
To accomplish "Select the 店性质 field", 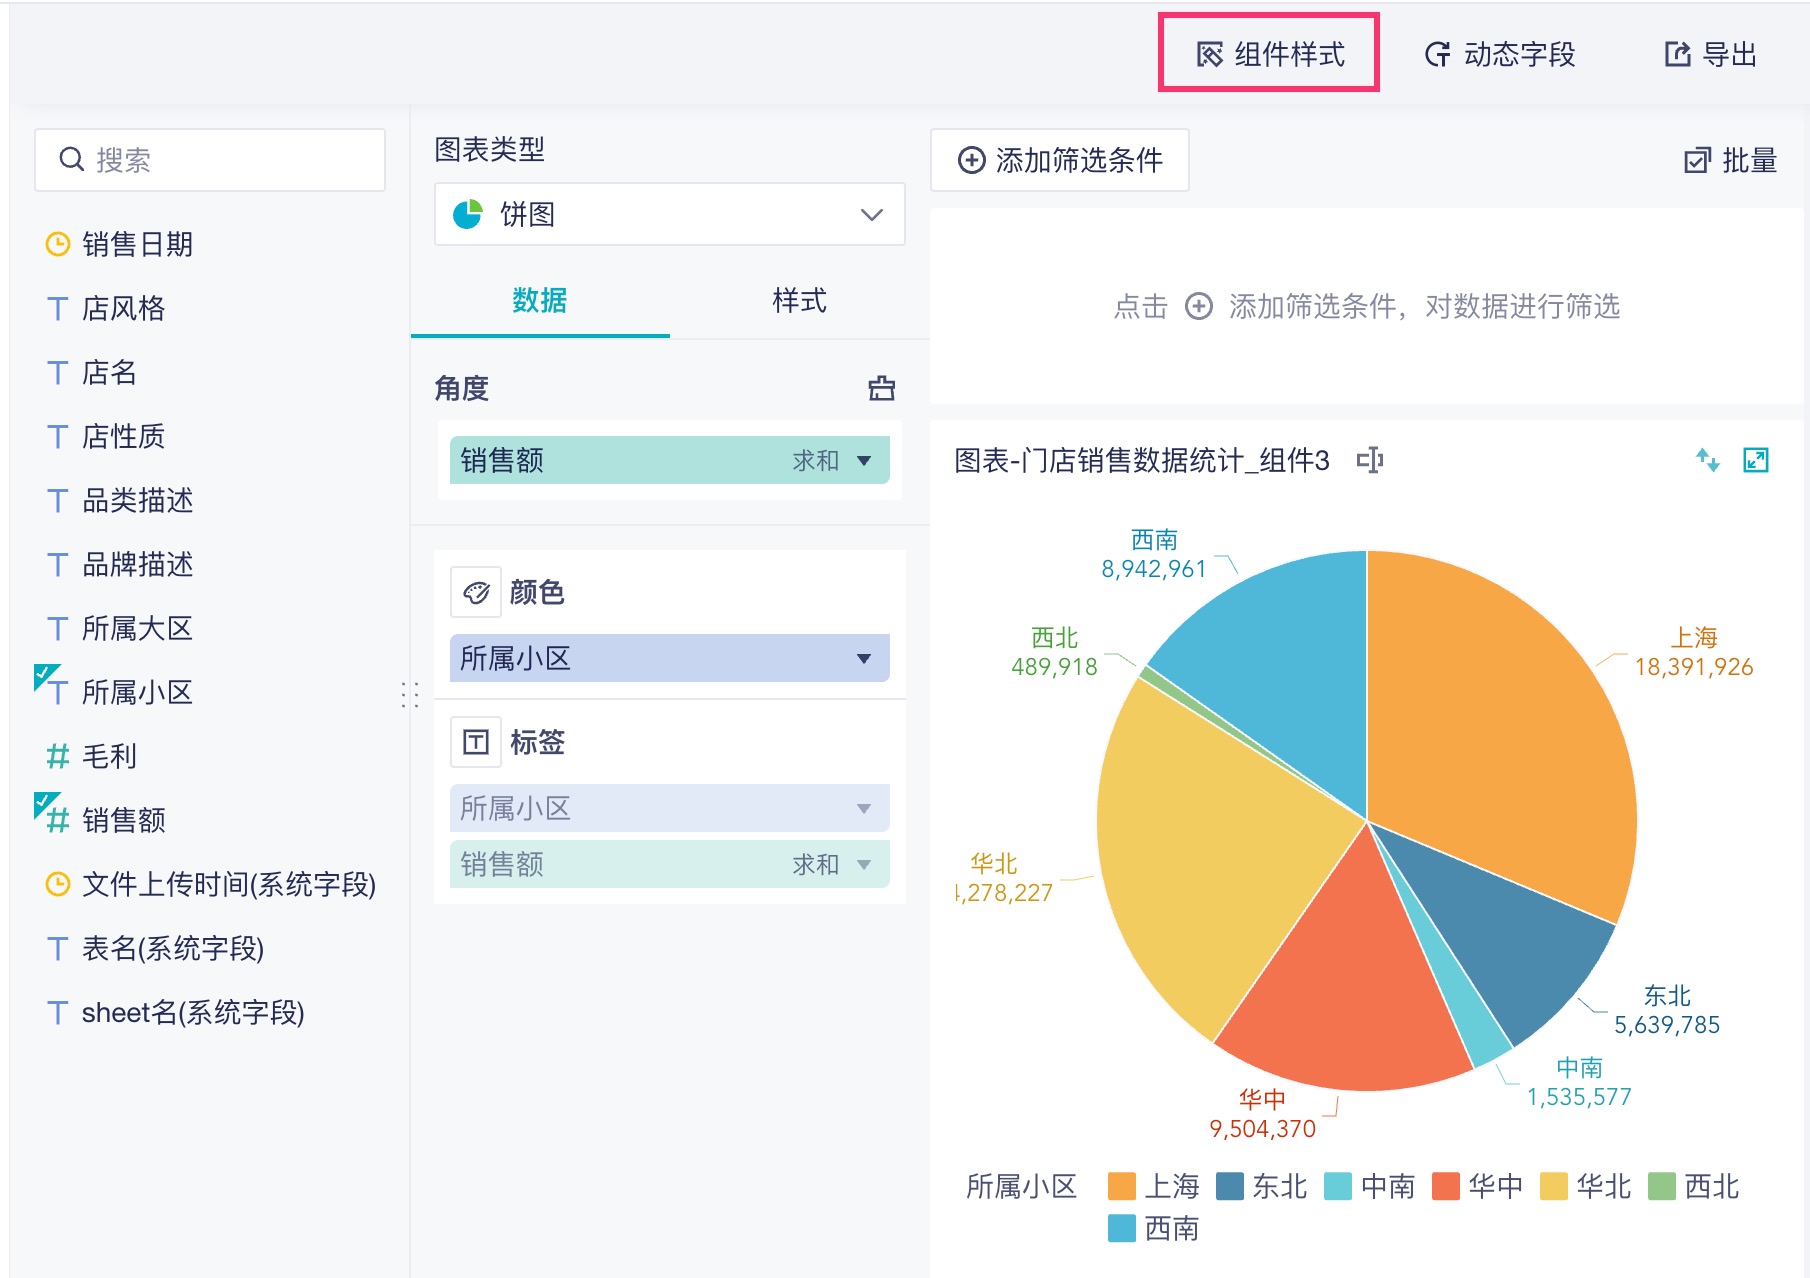I will tap(106, 436).
